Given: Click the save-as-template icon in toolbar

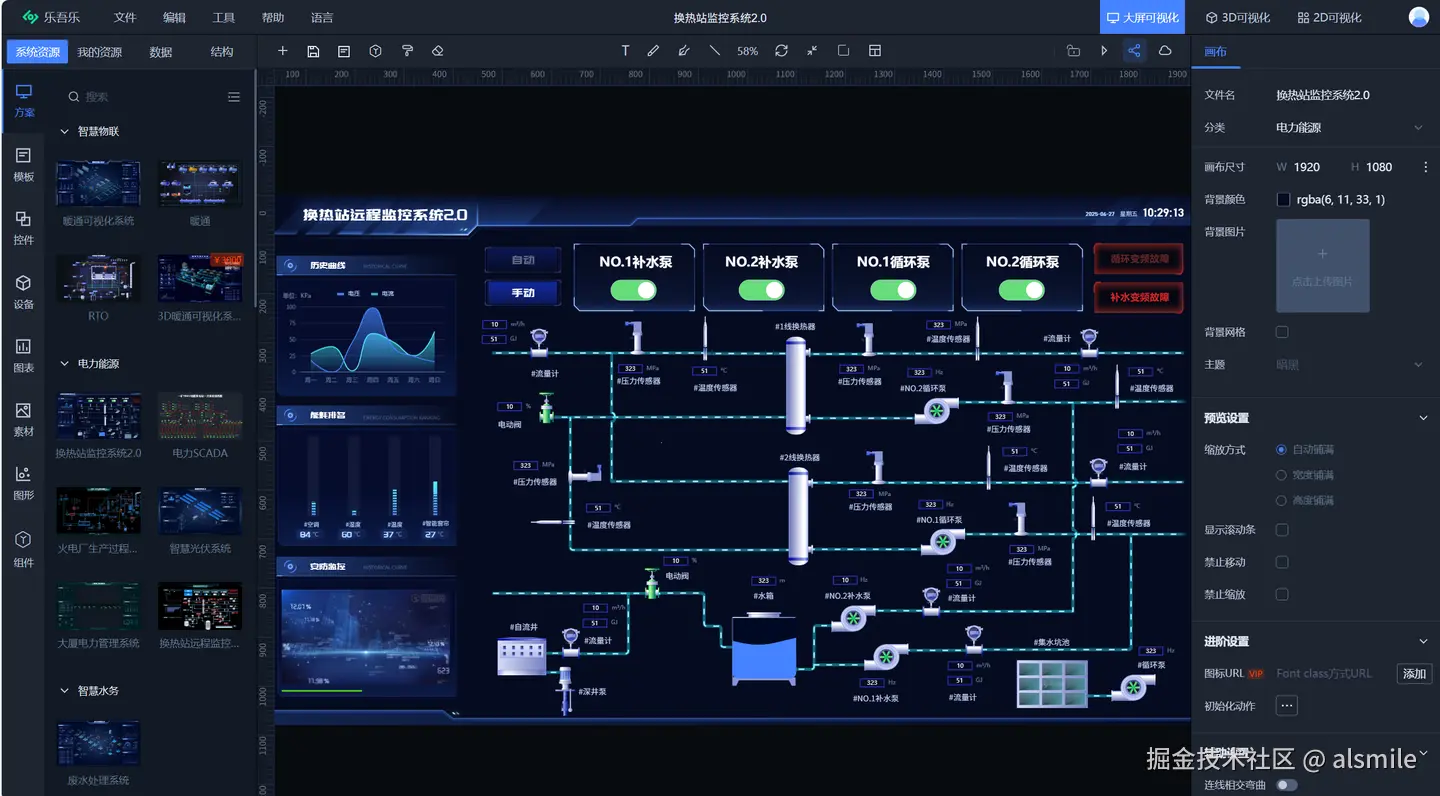Looking at the screenshot, I should pos(344,51).
